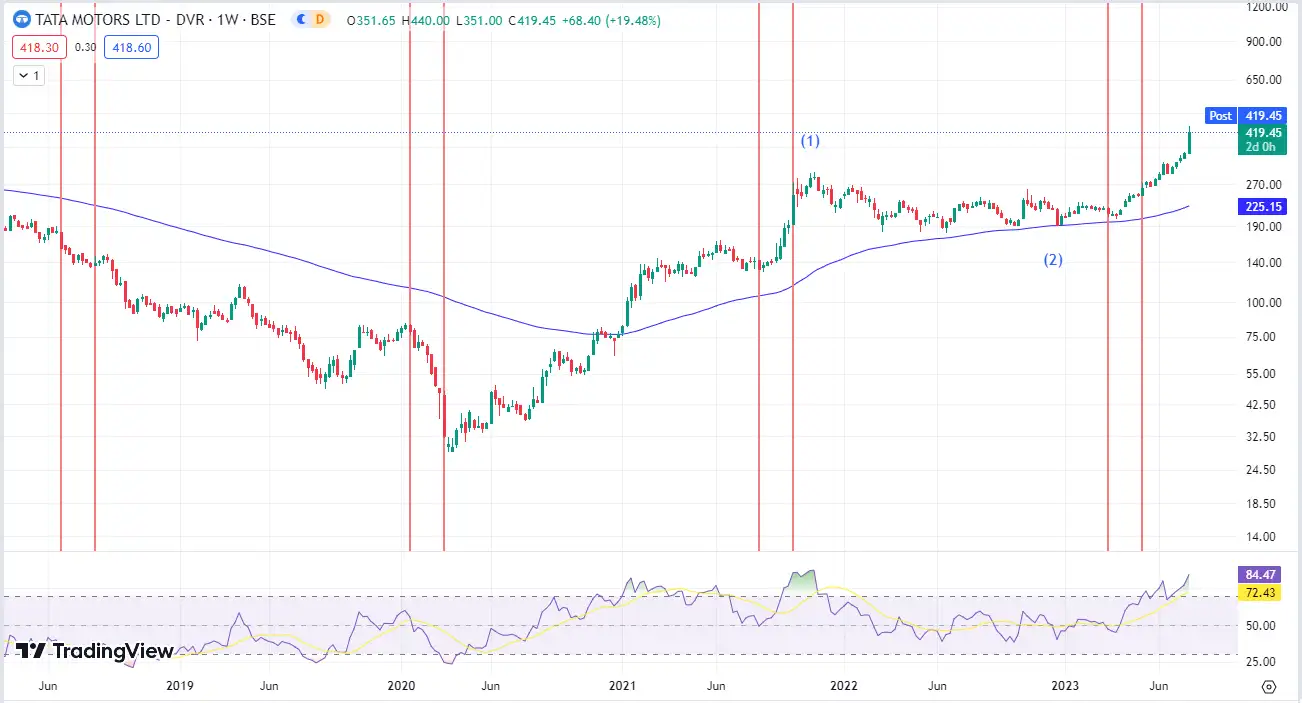Click the Tata Motors company logo icon
The width and height of the screenshot is (1302, 703).
[21, 19]
